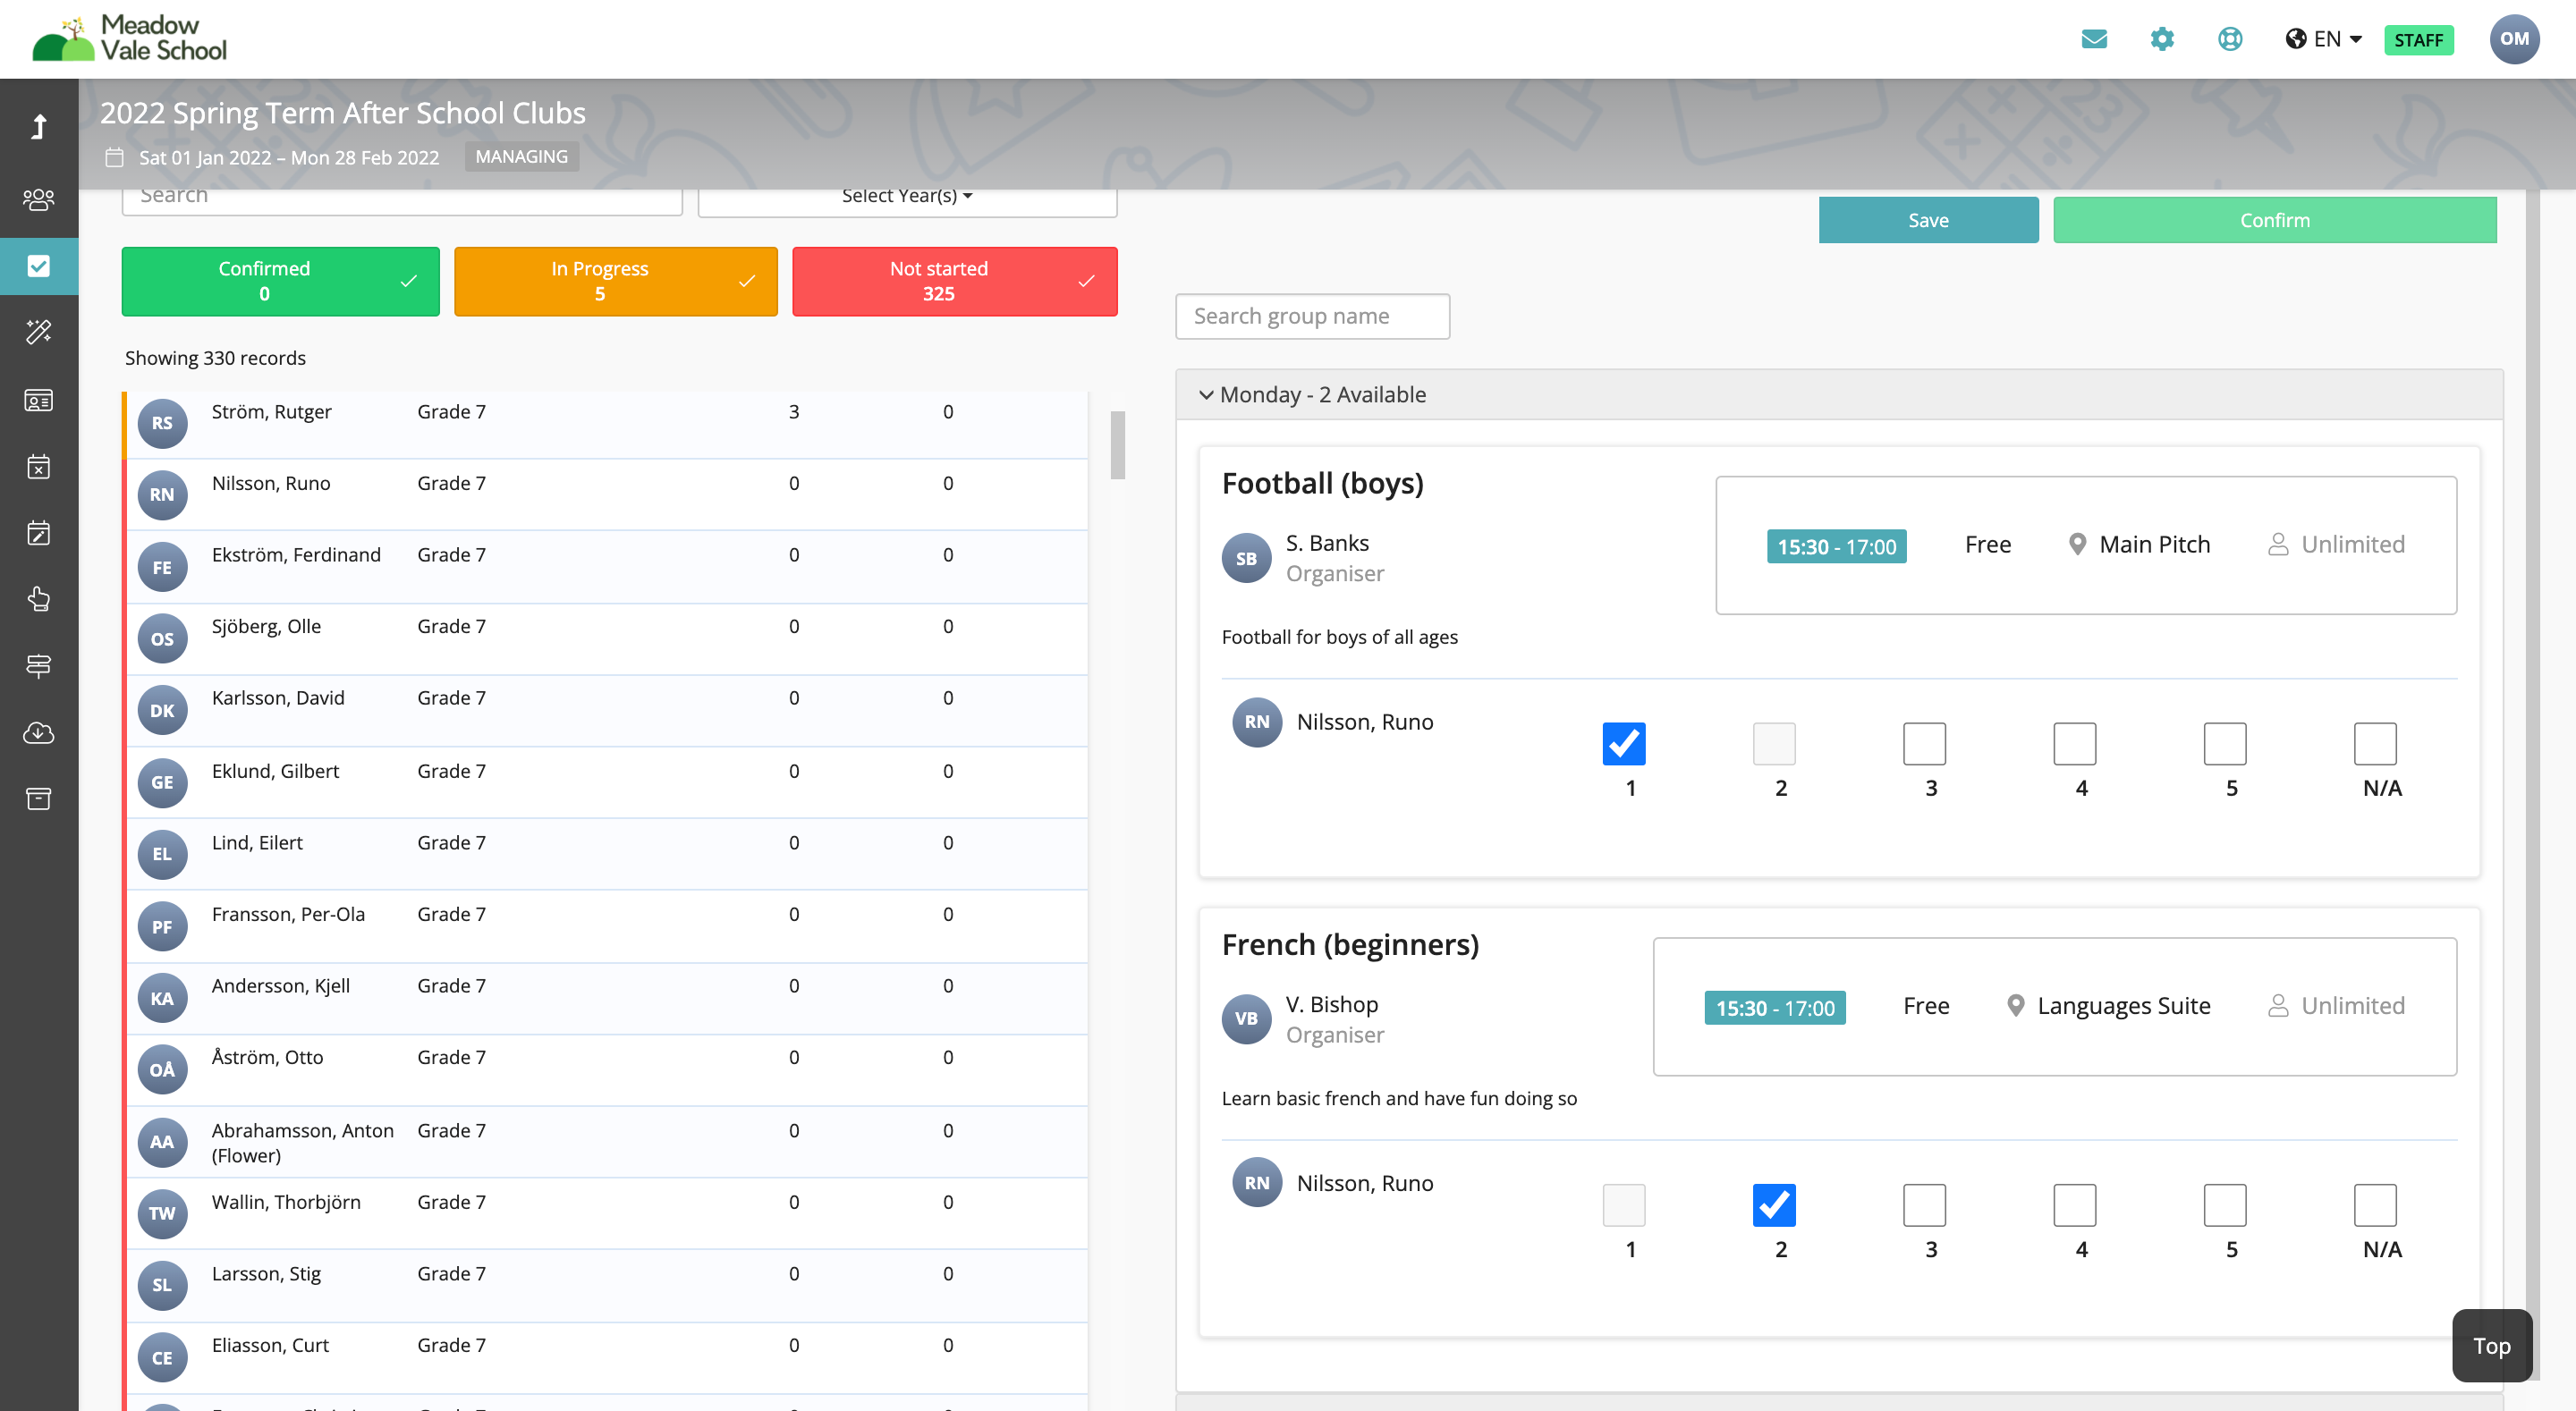This screenshot has height=1411, width=2576.
Task: Select student Åström, Otto
Action: point(606,1070)
